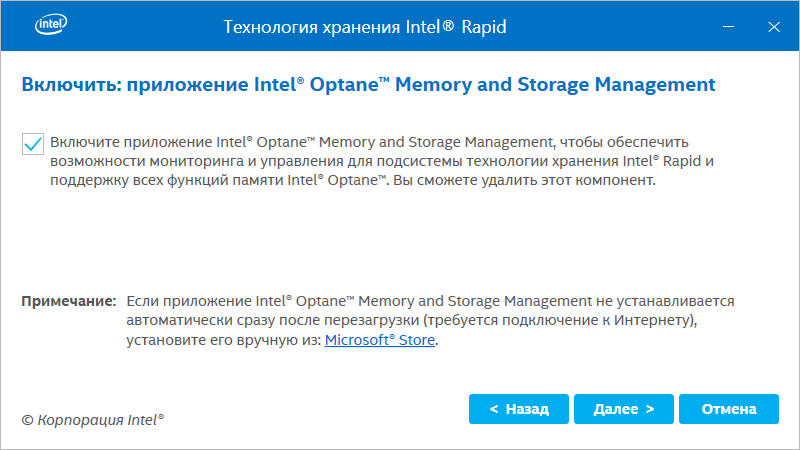Click phrase "требуется подключение к Интернету"
The height and width of the screenshot is (450, 800).
click(557, 320)
